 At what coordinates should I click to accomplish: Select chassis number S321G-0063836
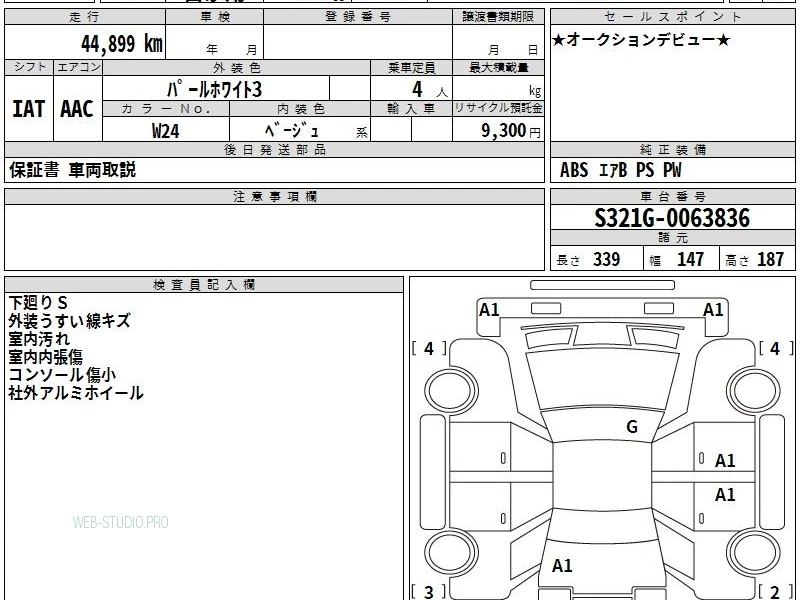[x=672, y=218]
